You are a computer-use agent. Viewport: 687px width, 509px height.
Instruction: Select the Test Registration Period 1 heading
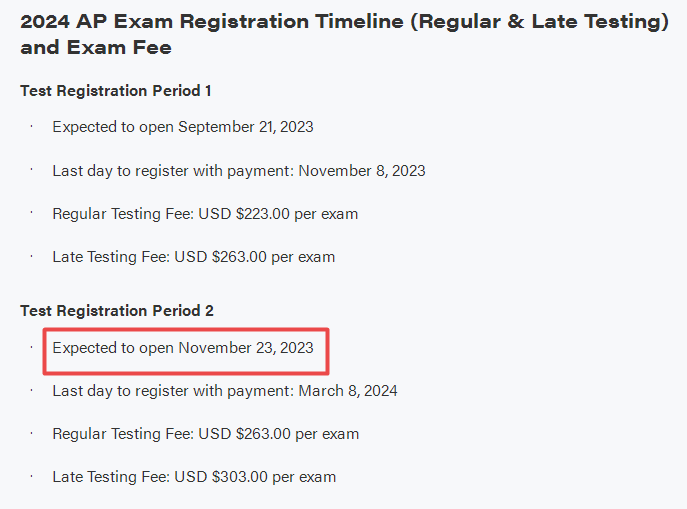click(x=116, y=91)
